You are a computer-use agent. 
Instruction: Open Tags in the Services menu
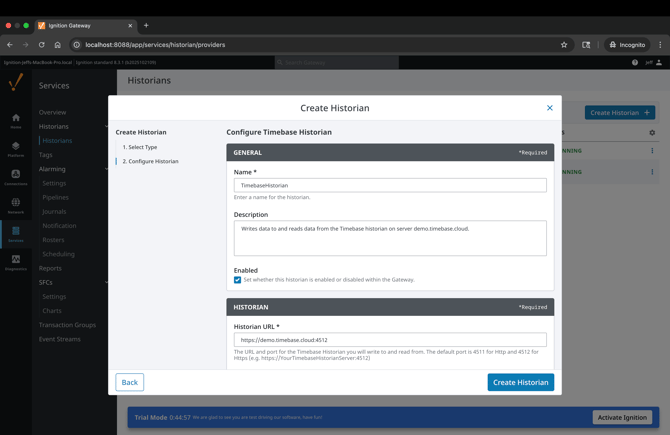[46, 155]
